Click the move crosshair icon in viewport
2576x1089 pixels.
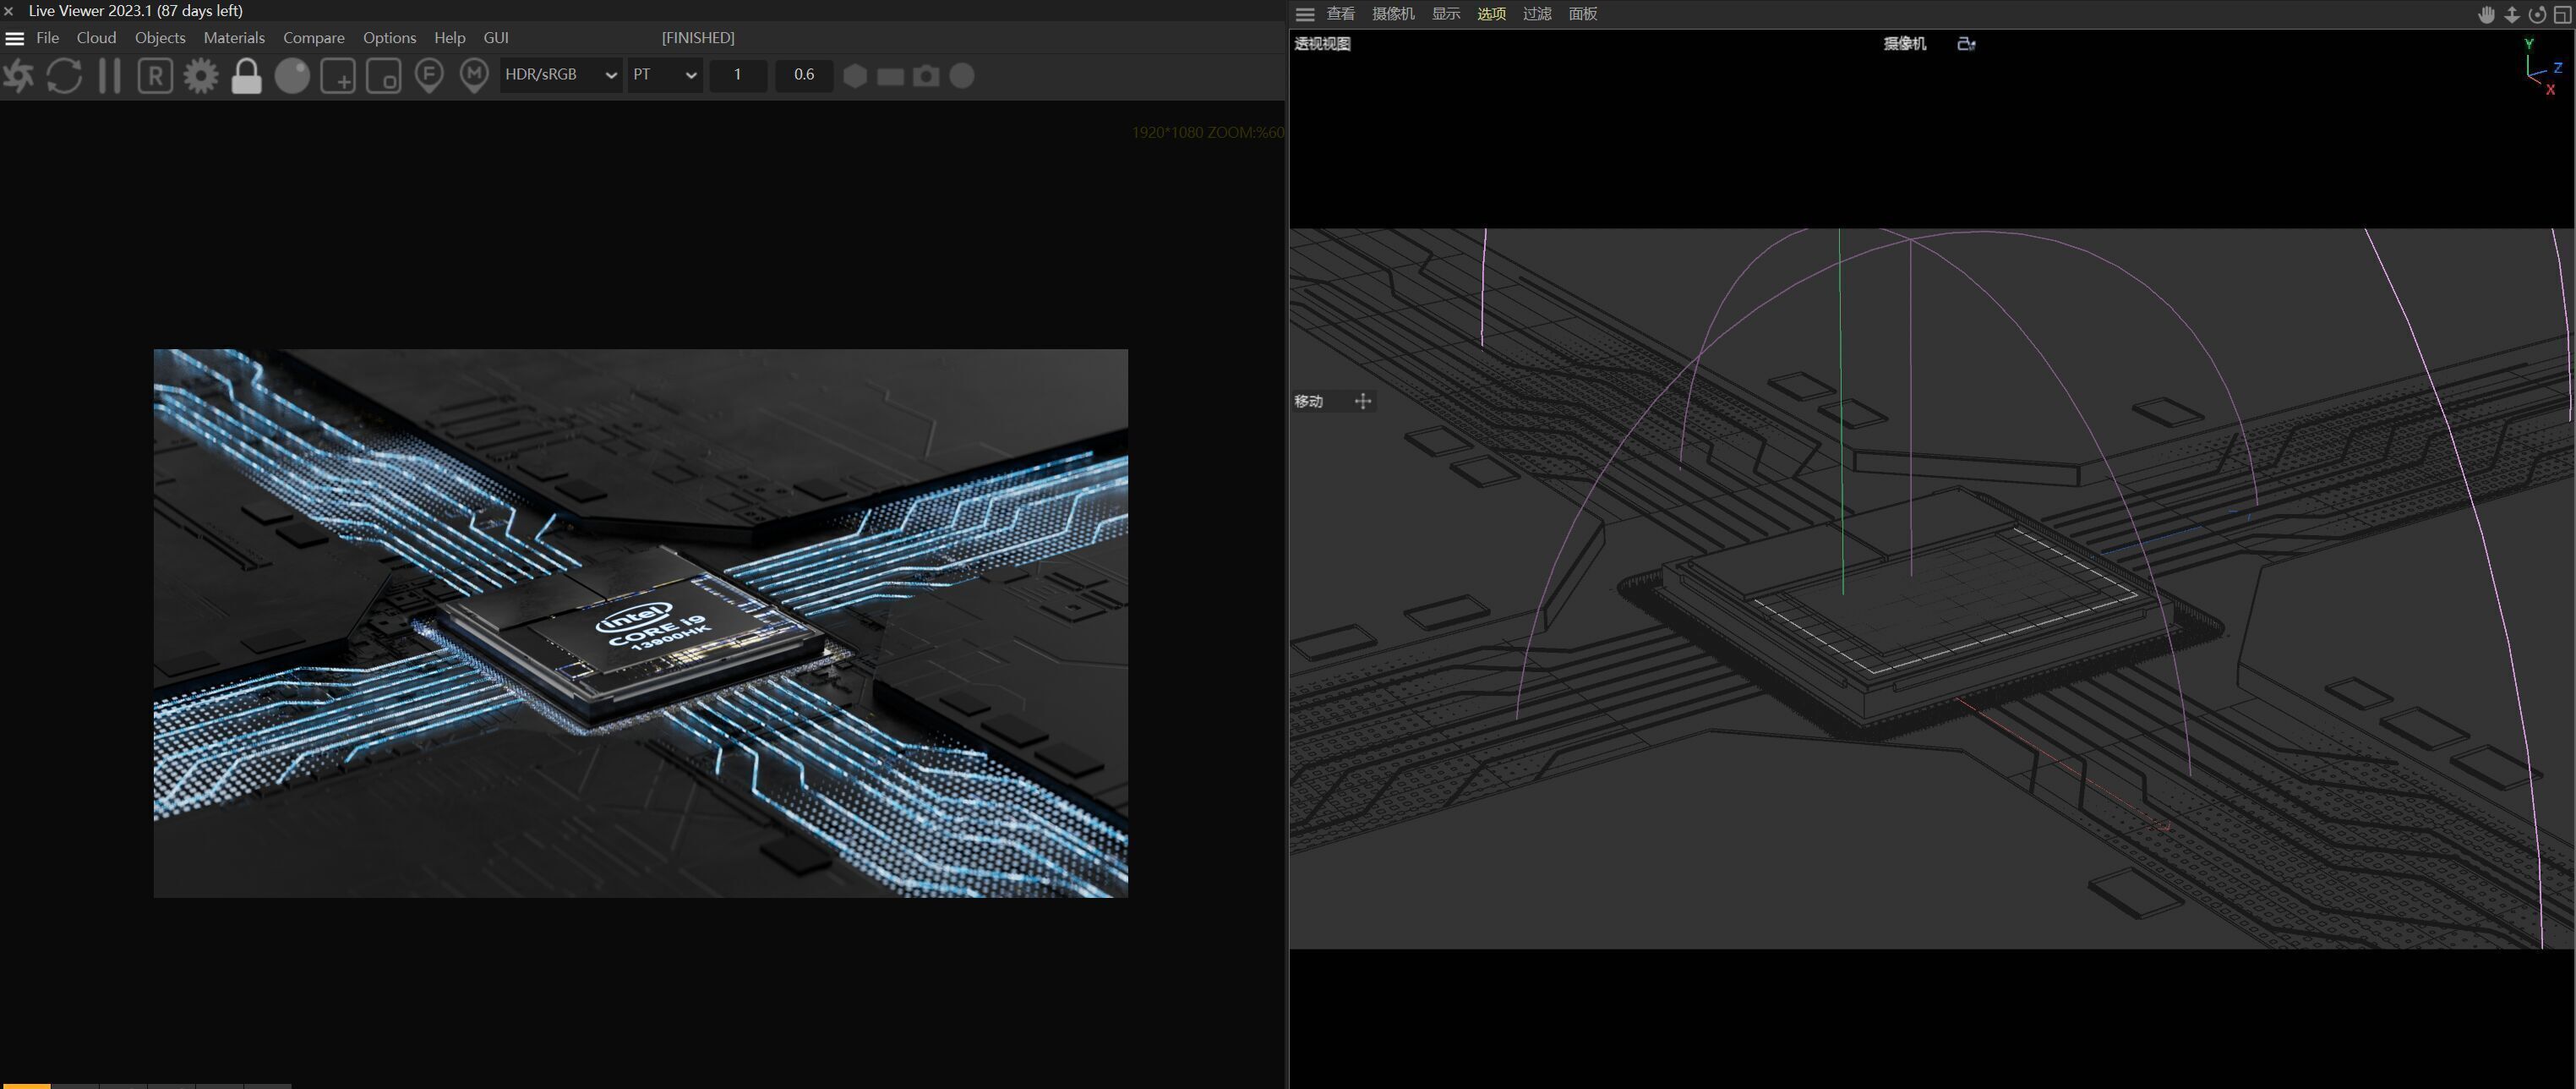pos(1363,402)
